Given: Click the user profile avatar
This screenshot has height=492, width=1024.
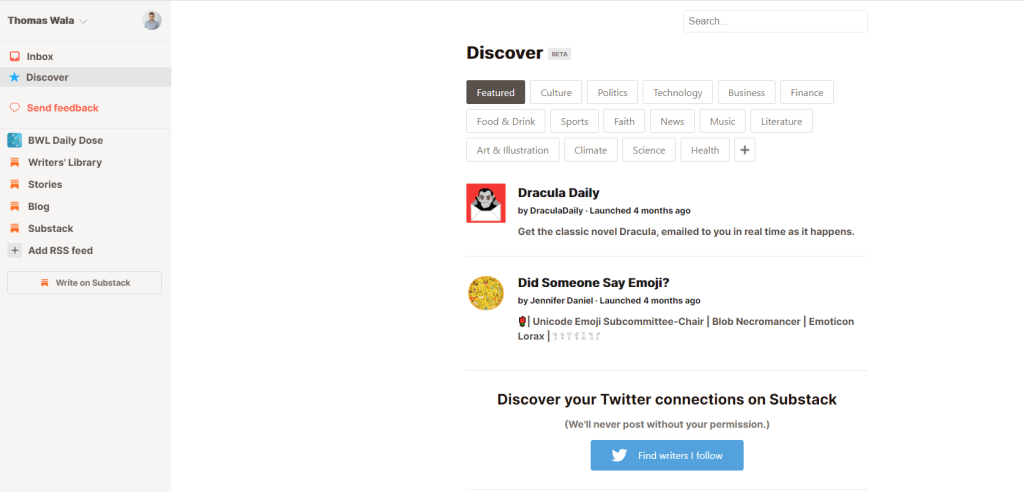Looking at the screenshot, I should pos(152,21).
